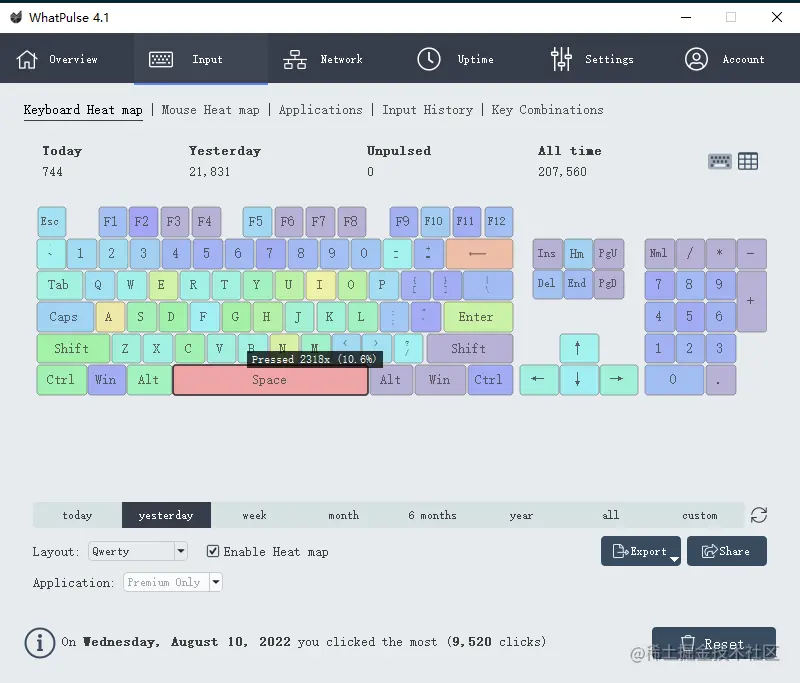
Task: Expand the Layout Qwerty dropdown
Action: tap(138, 551)
